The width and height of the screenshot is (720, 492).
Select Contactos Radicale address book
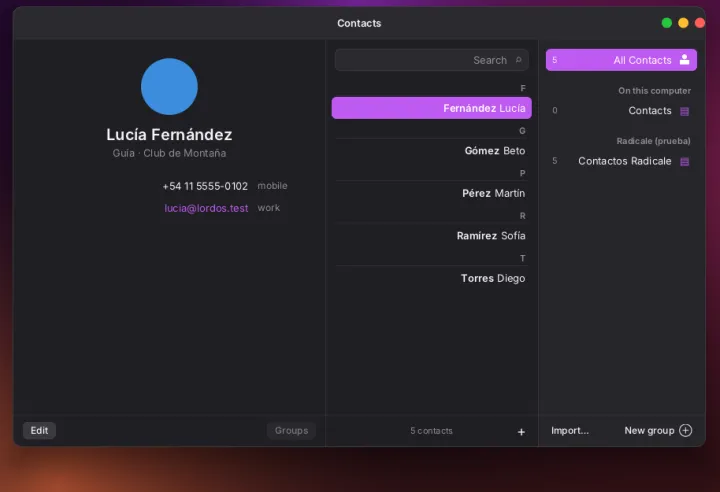pyautogui.click(x=621, y=161)
